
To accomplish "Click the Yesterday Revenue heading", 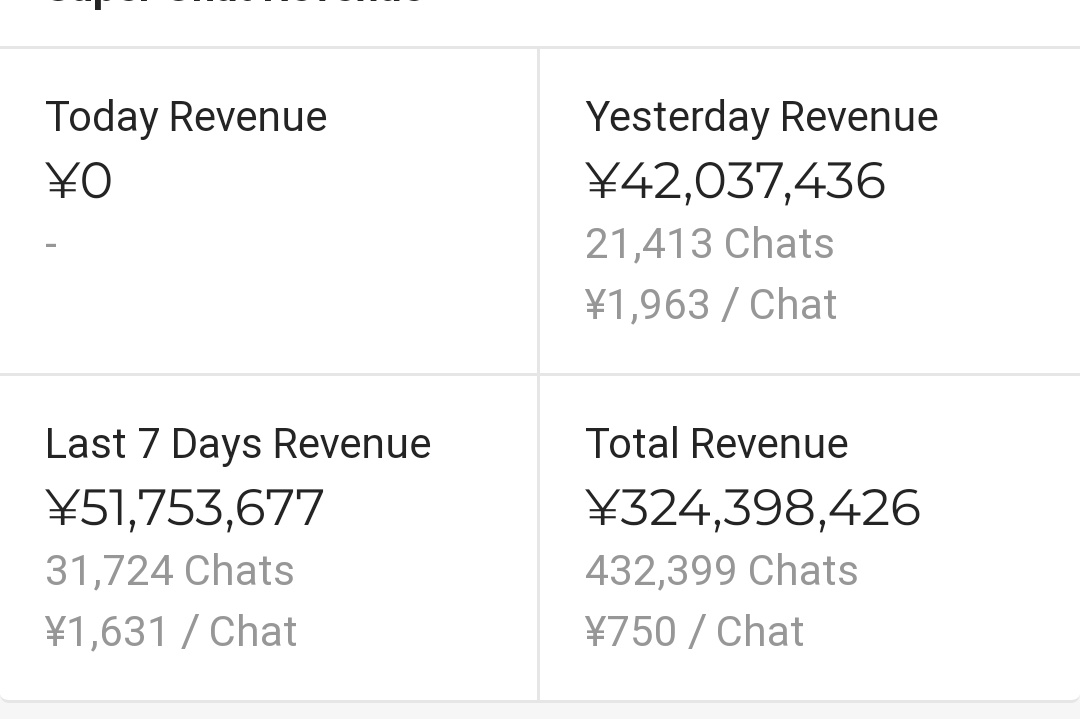I will [761, 117].
